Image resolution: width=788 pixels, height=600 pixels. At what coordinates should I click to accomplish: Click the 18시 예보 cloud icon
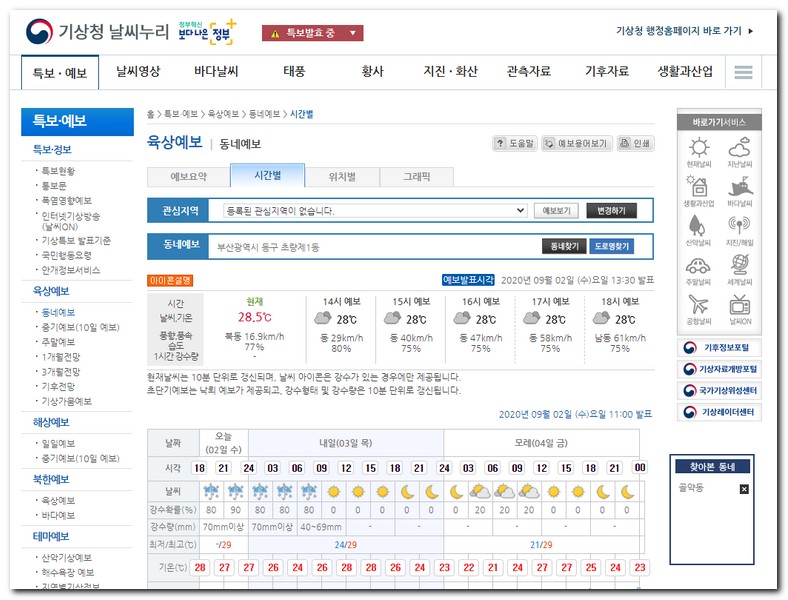(601, 318)
